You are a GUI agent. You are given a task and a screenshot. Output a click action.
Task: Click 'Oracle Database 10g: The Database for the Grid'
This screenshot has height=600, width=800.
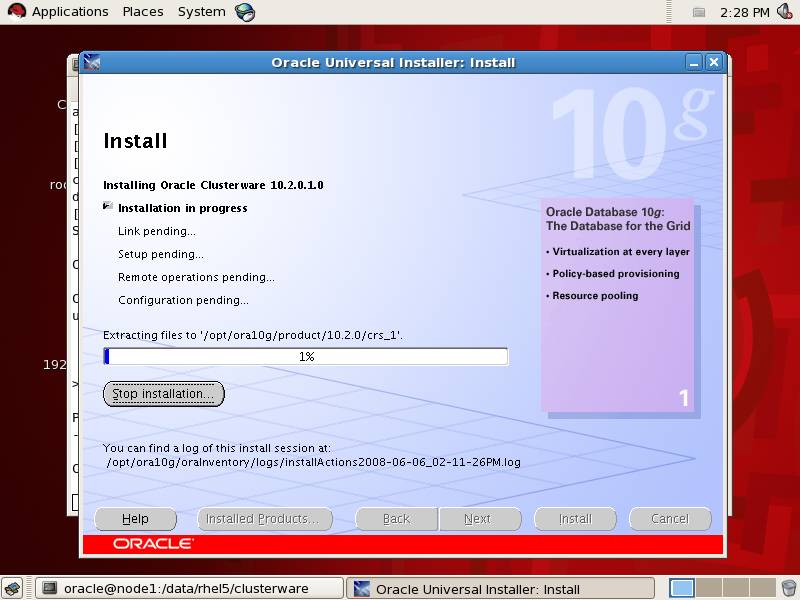click(x=618, y=219)
